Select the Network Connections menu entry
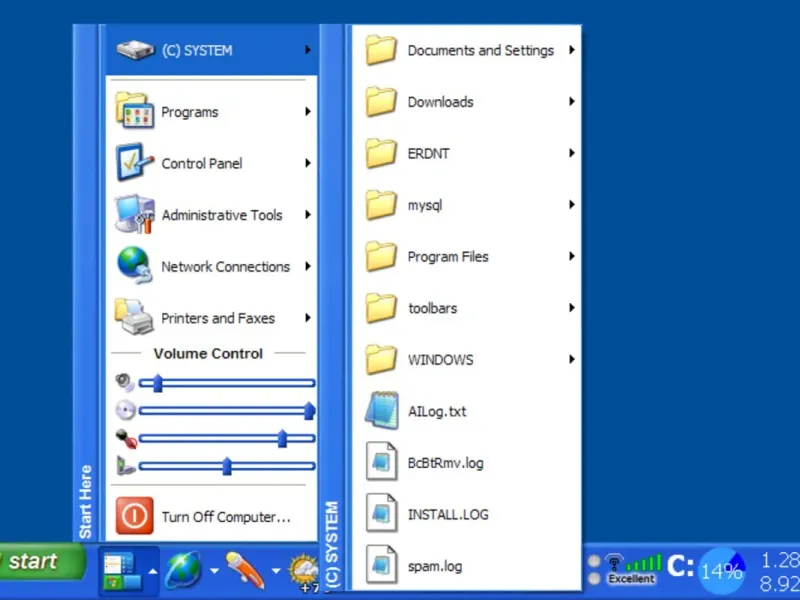 coord(212,266)
